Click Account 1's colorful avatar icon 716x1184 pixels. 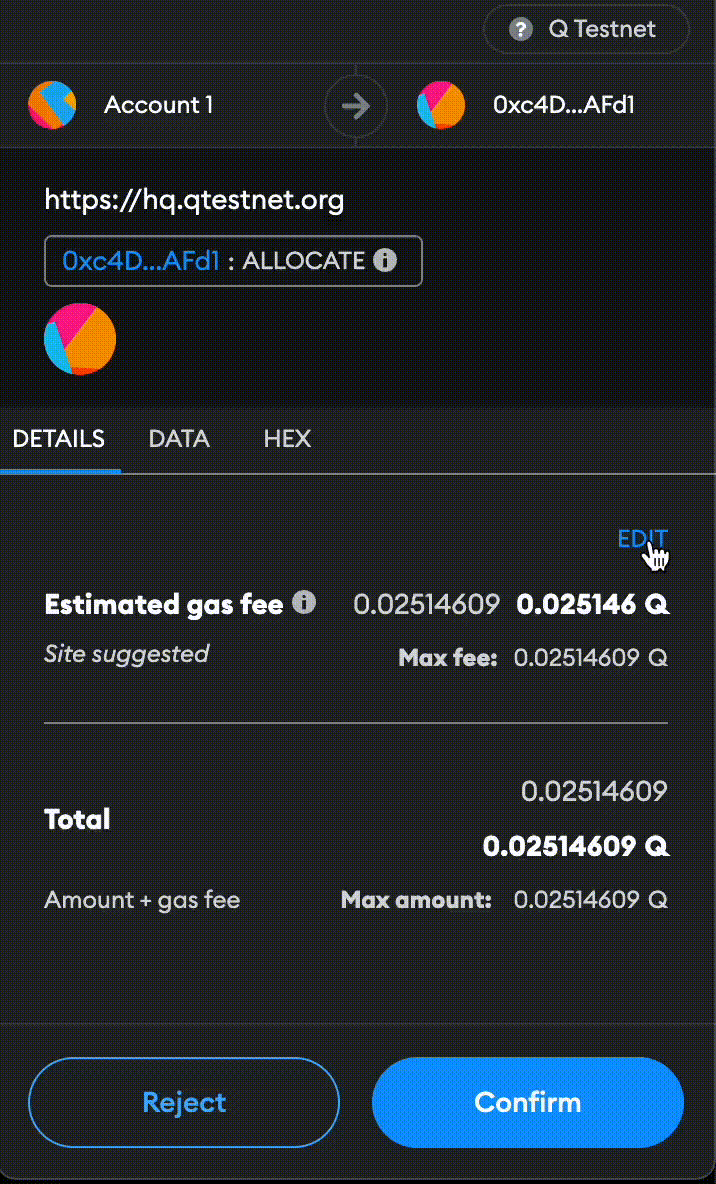click(x=52, y=104)
